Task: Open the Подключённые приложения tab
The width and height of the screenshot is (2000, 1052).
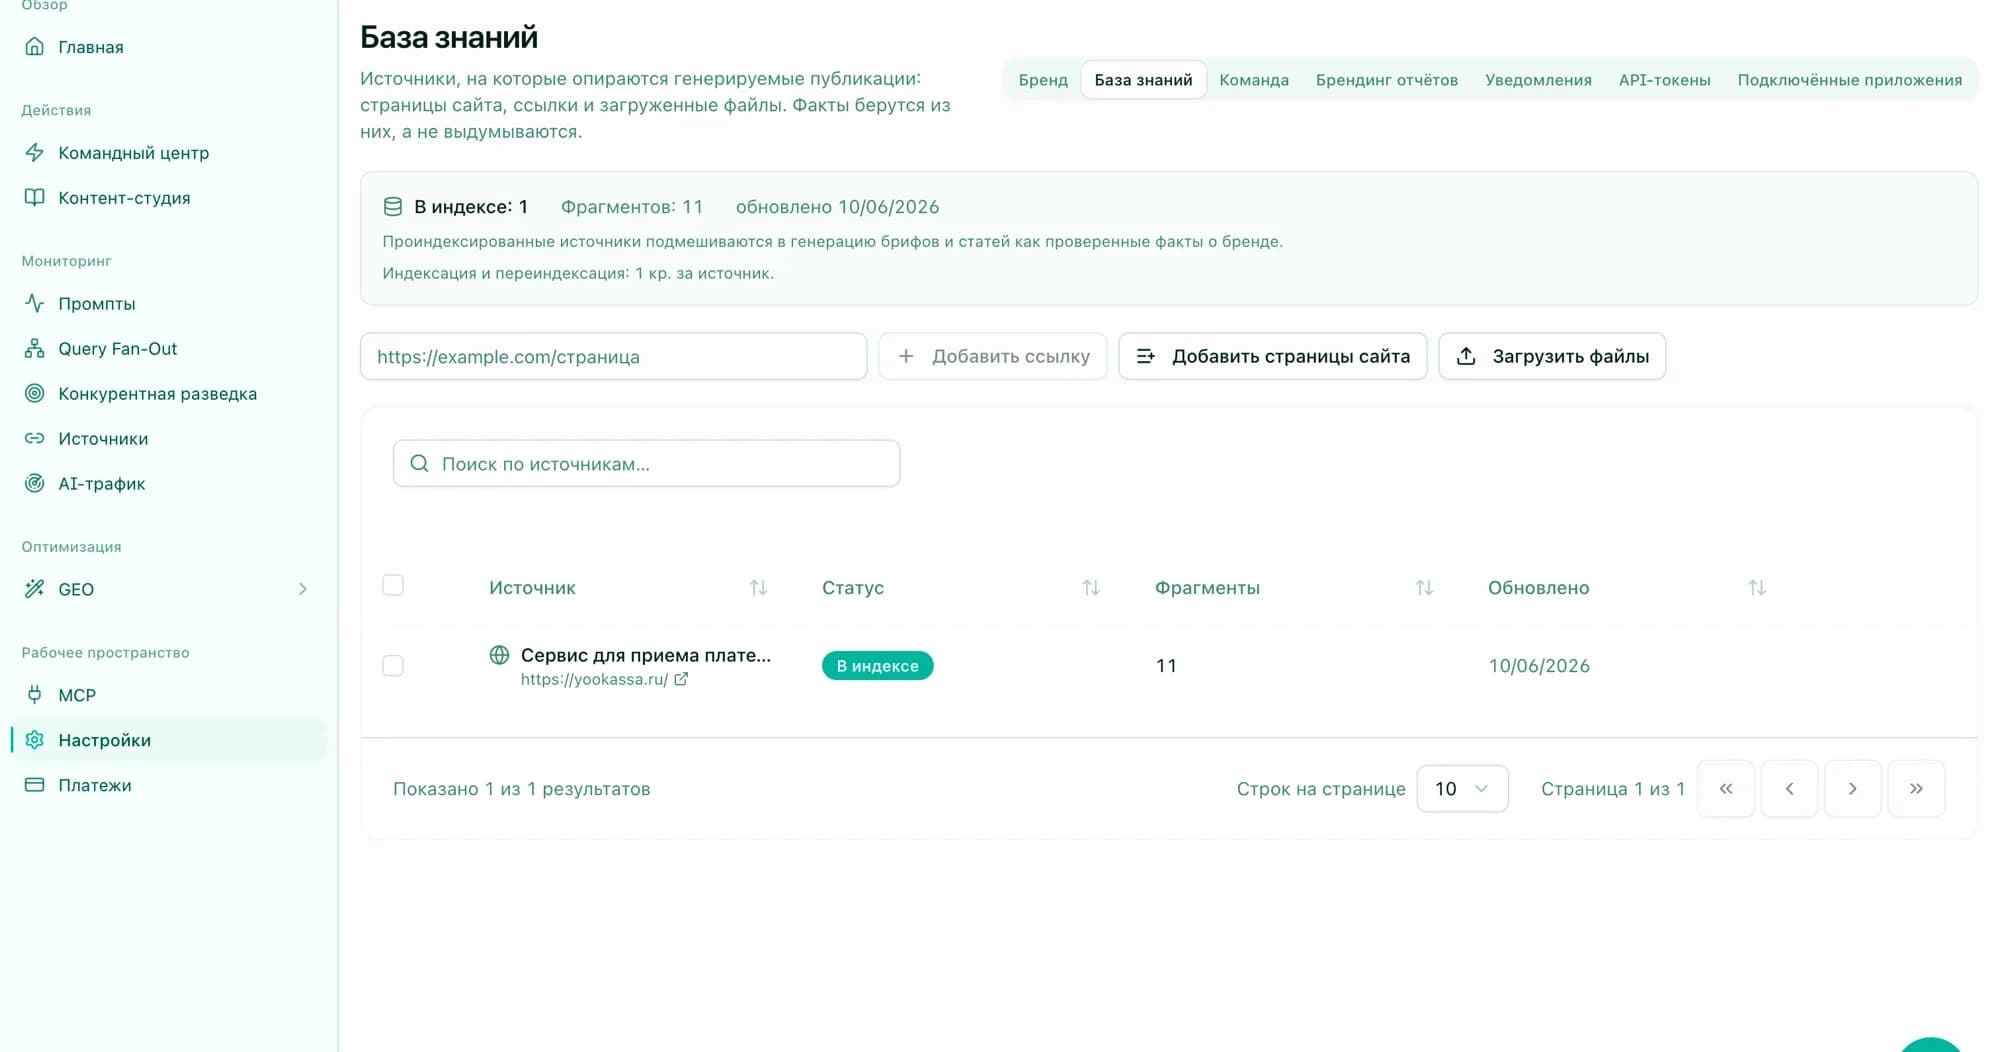Action: [x=1849, y=80]
